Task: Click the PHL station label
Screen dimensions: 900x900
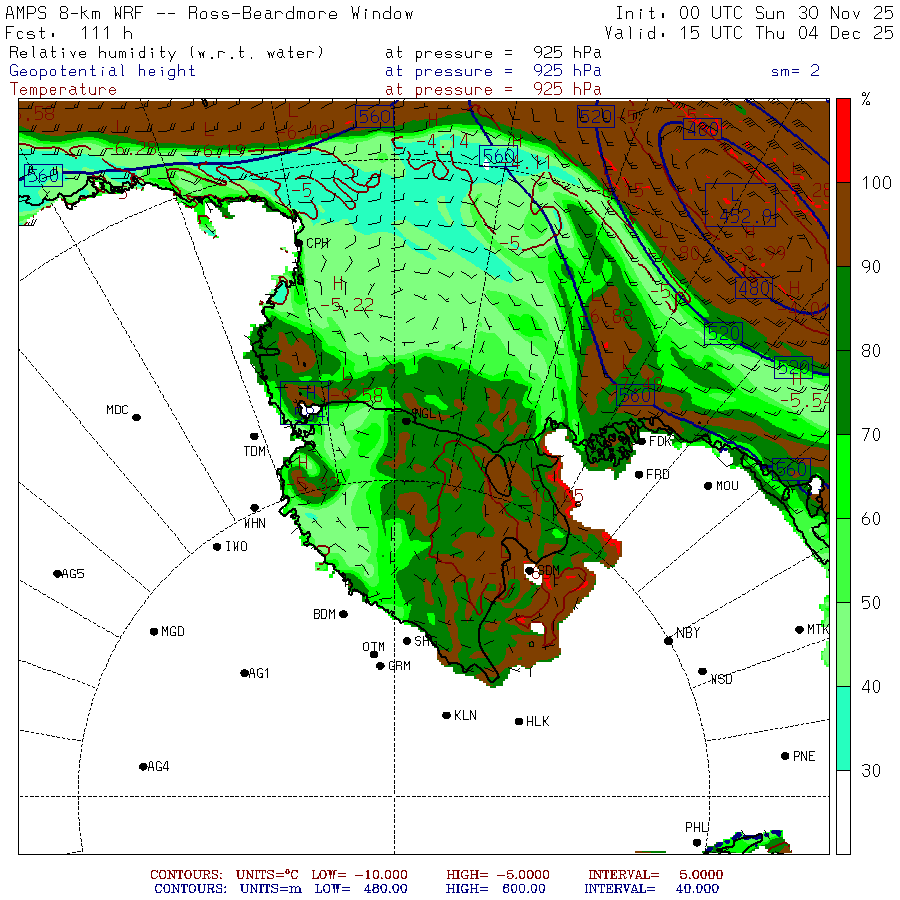Action: click(696, 827)
